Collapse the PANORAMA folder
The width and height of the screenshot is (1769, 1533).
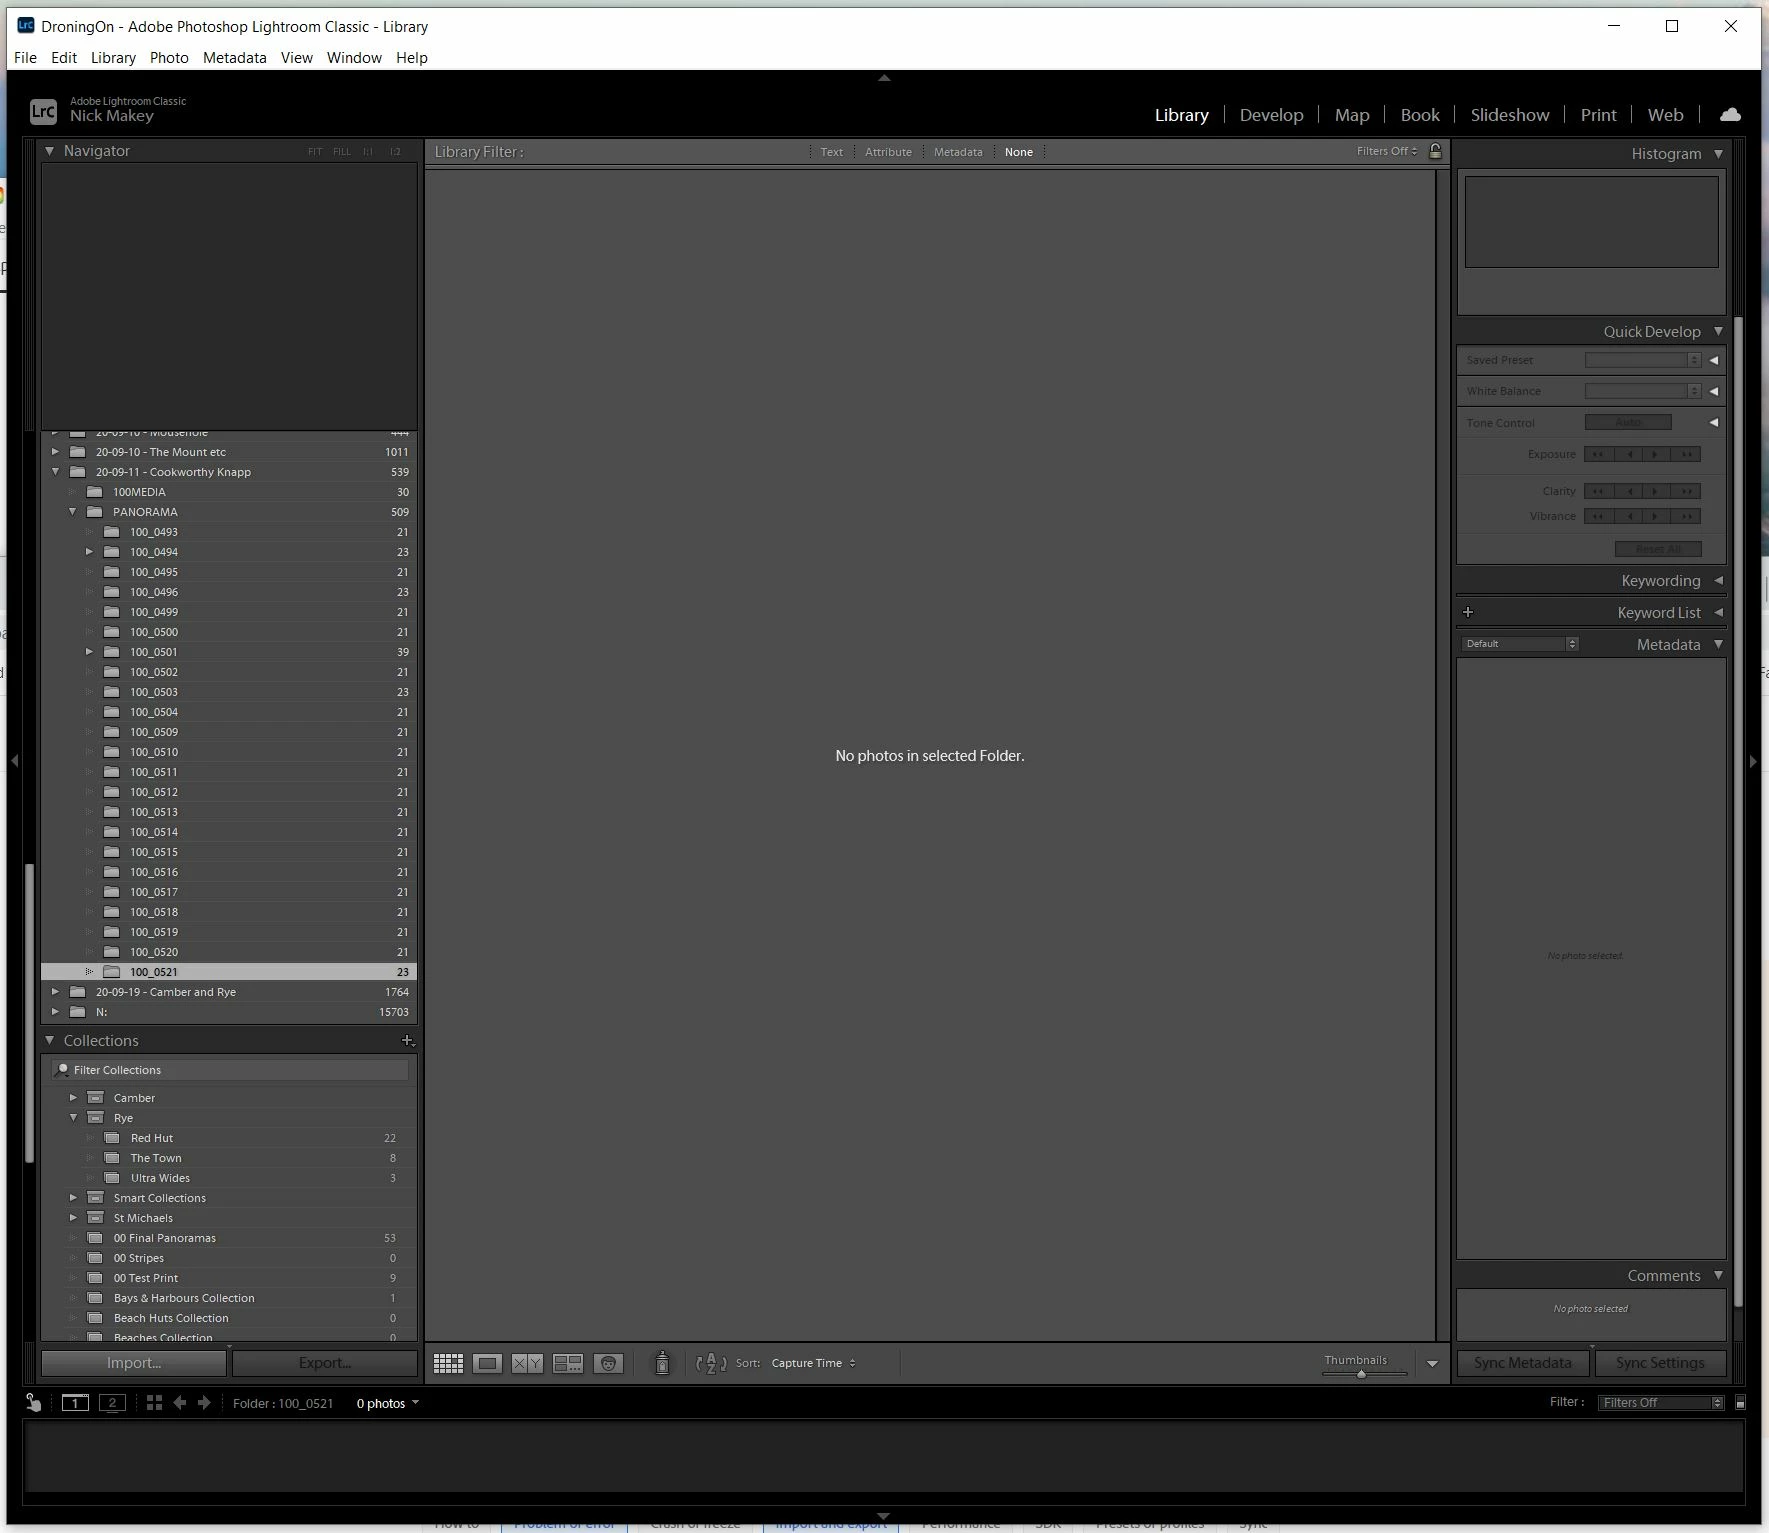point(72,512)
